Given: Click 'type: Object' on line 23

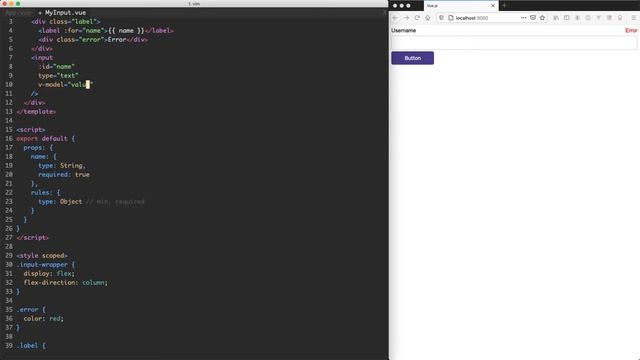Looking at the screenshot, I should [60, 201].
